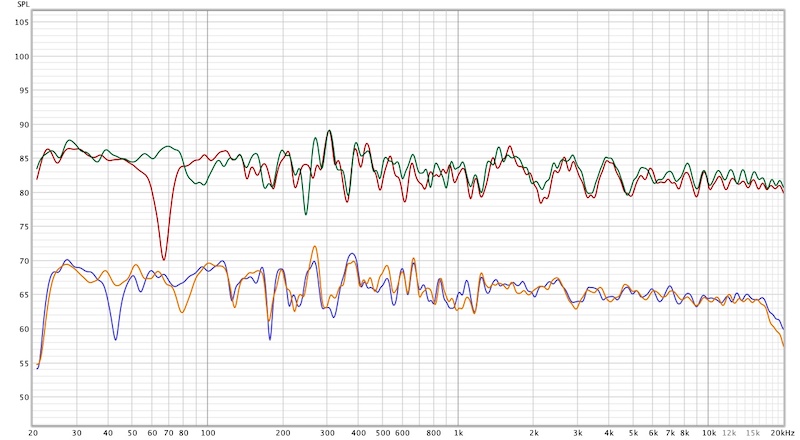This screenshot has width=800, height=440.
Task: Click the 75 label on SPL axis
Action: (24, 227)
